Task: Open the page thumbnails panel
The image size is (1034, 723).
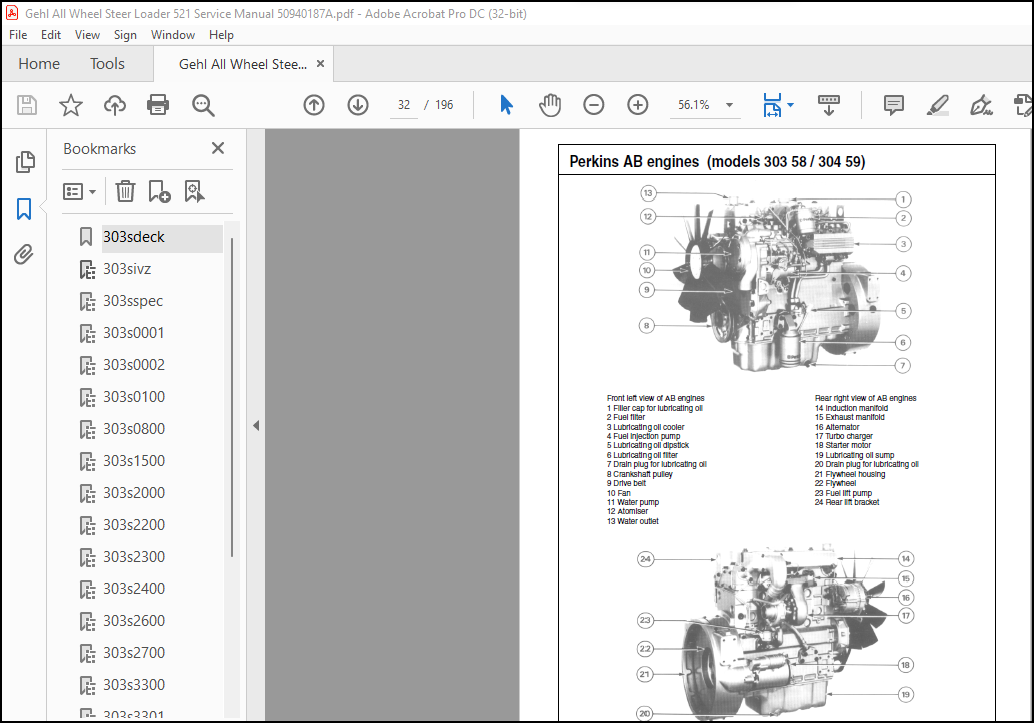Action: click(24, 162)
